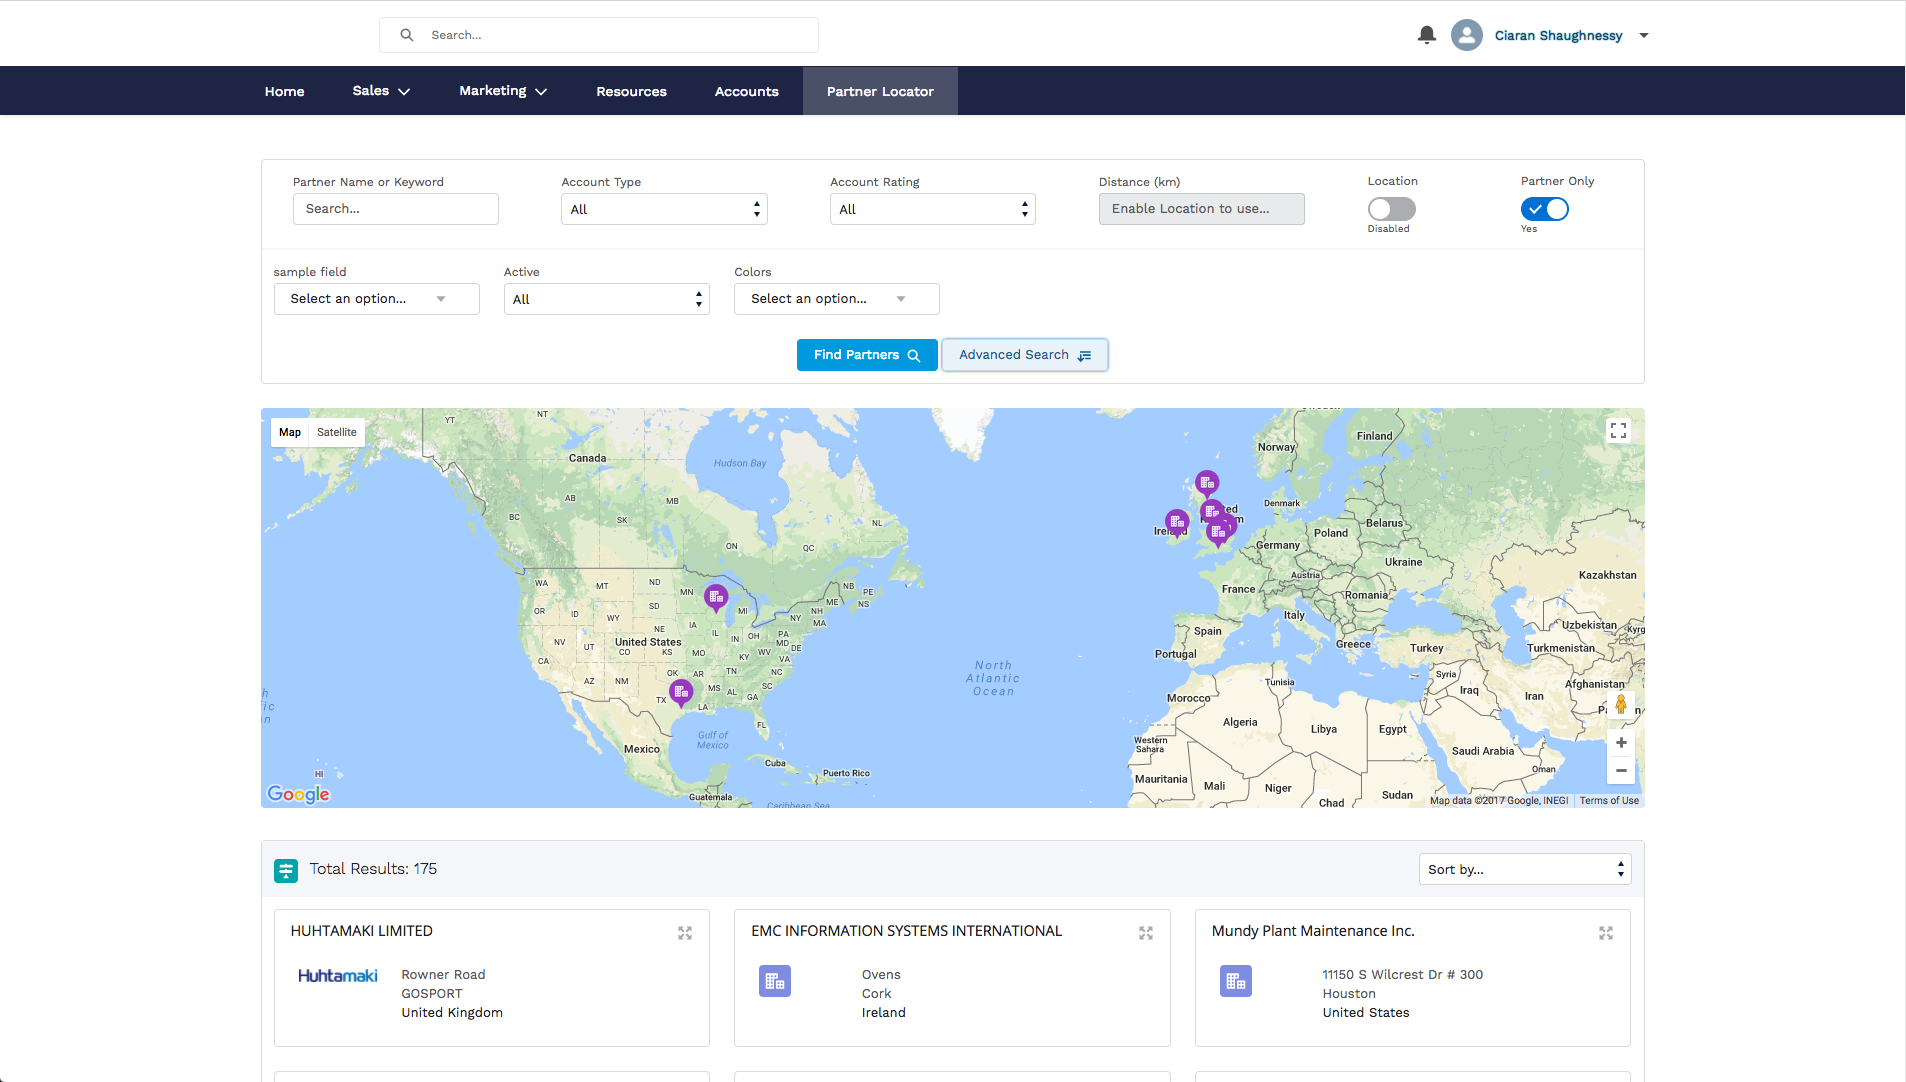Go to the Accounts tab
This screenshot has height=1082, width=1906.
746,91
